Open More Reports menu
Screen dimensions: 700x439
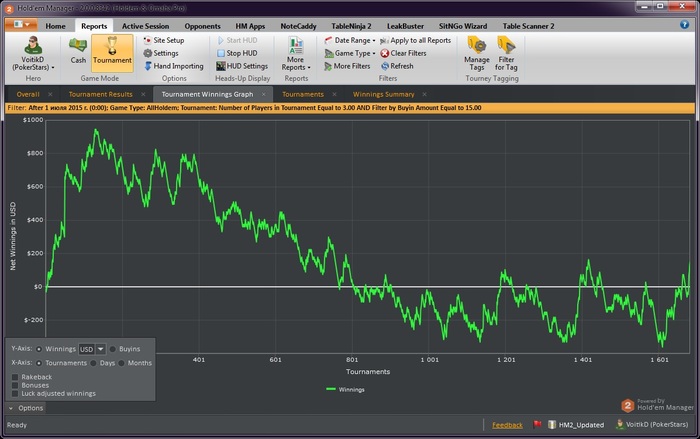296,54
